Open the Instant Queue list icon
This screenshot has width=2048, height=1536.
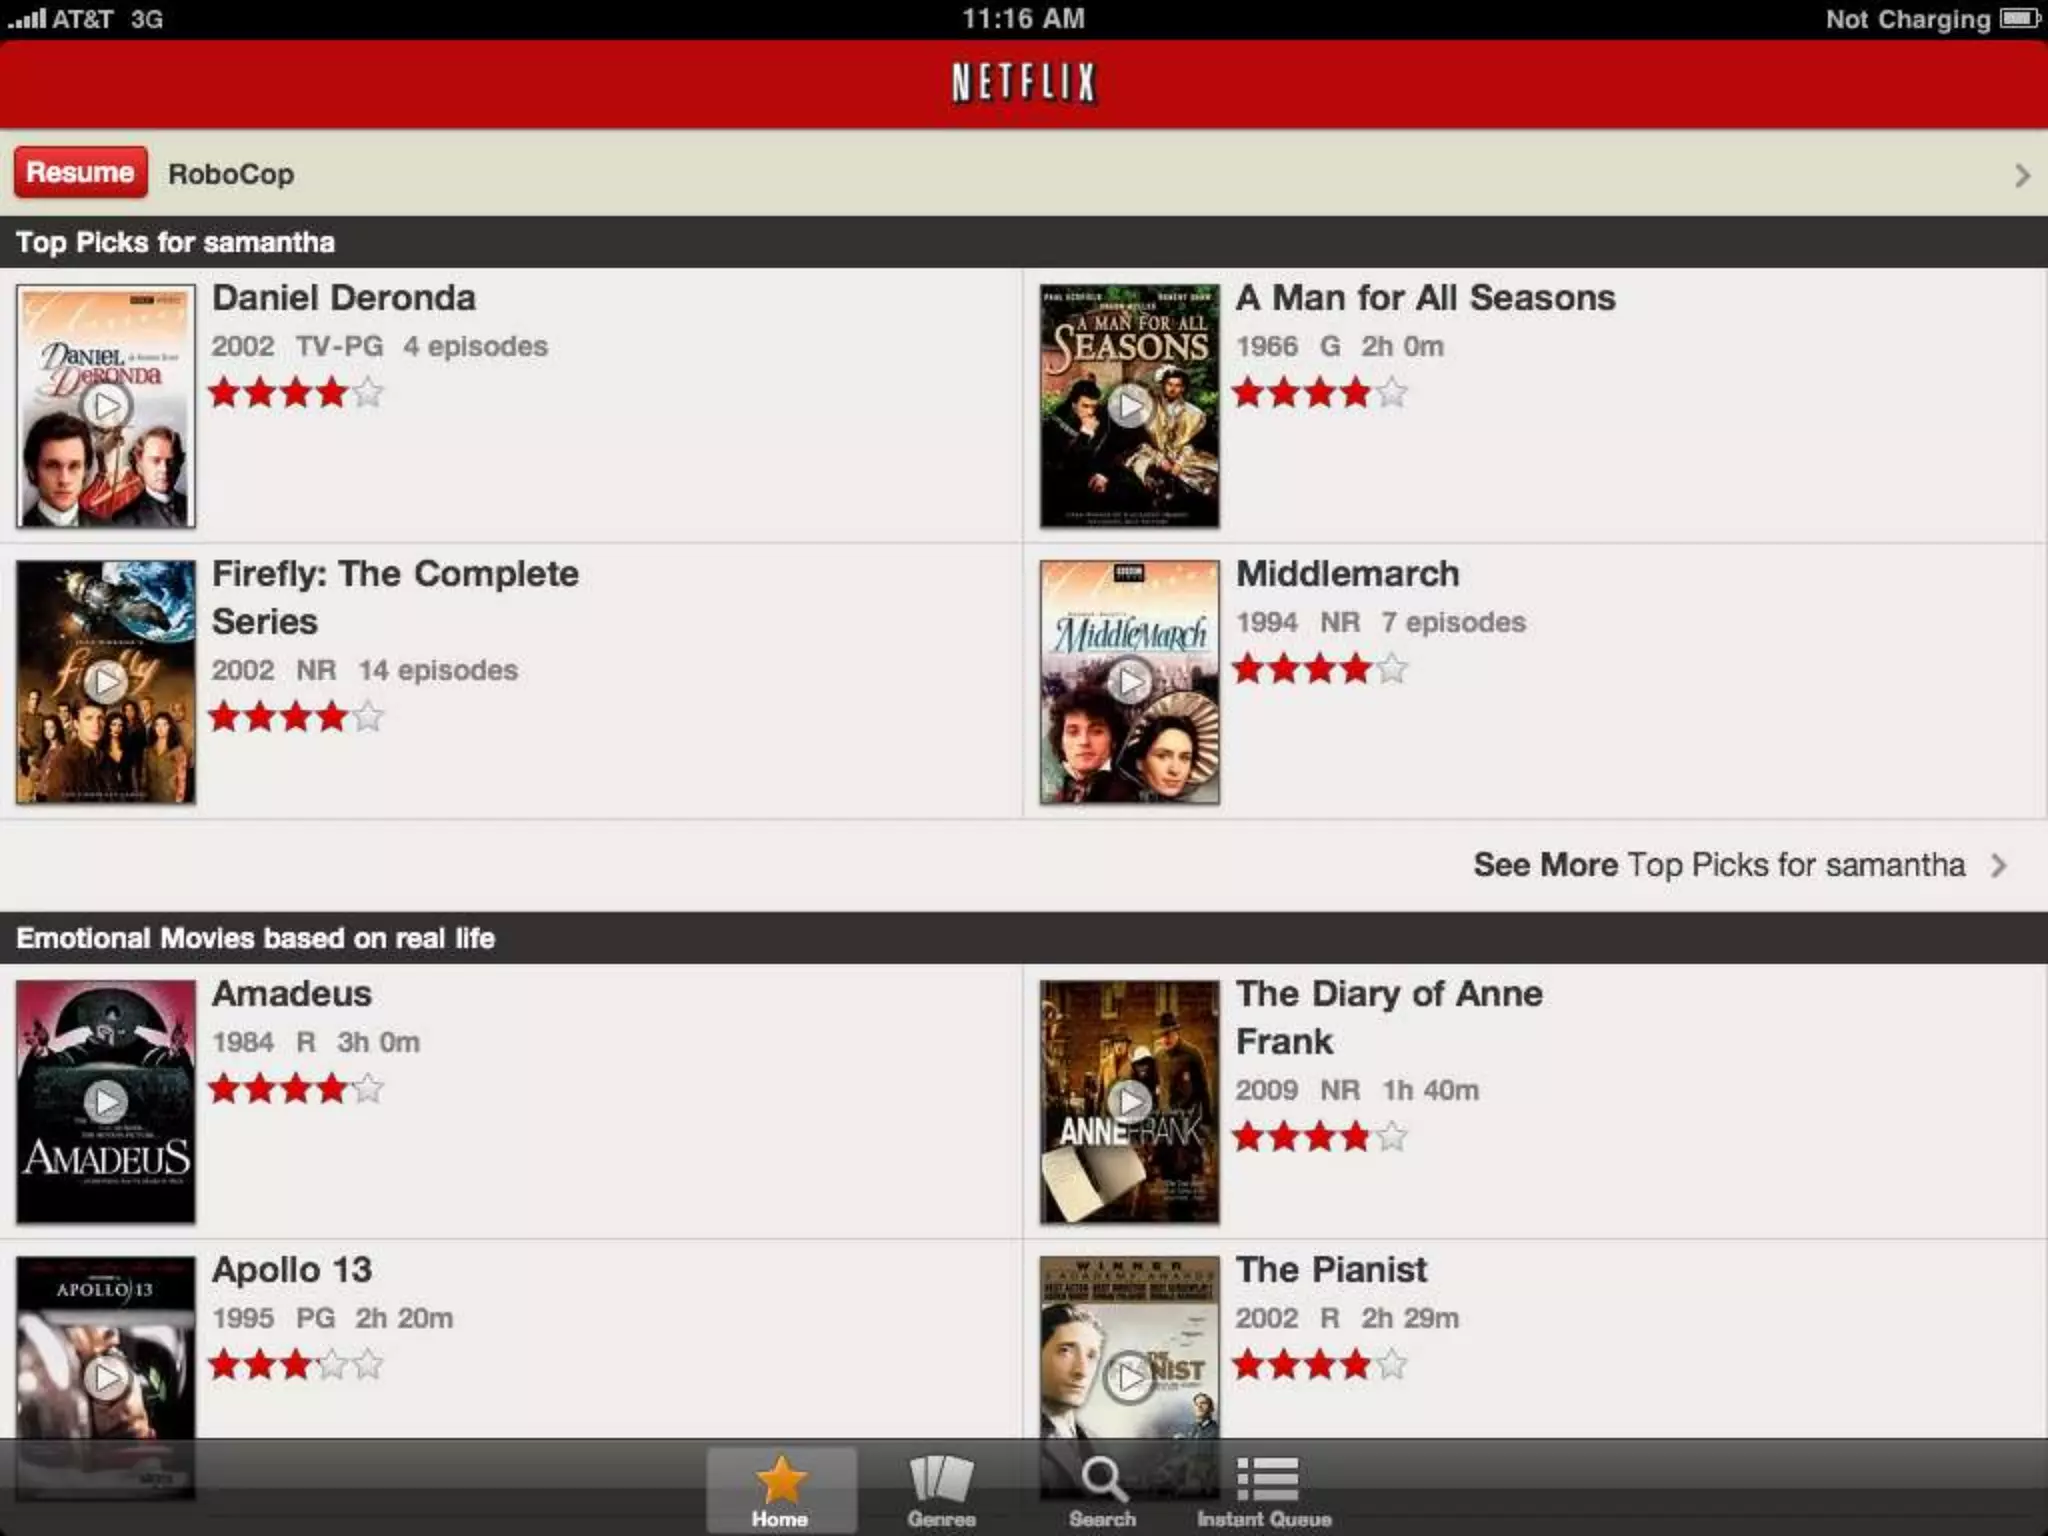pos(1266,1479)
